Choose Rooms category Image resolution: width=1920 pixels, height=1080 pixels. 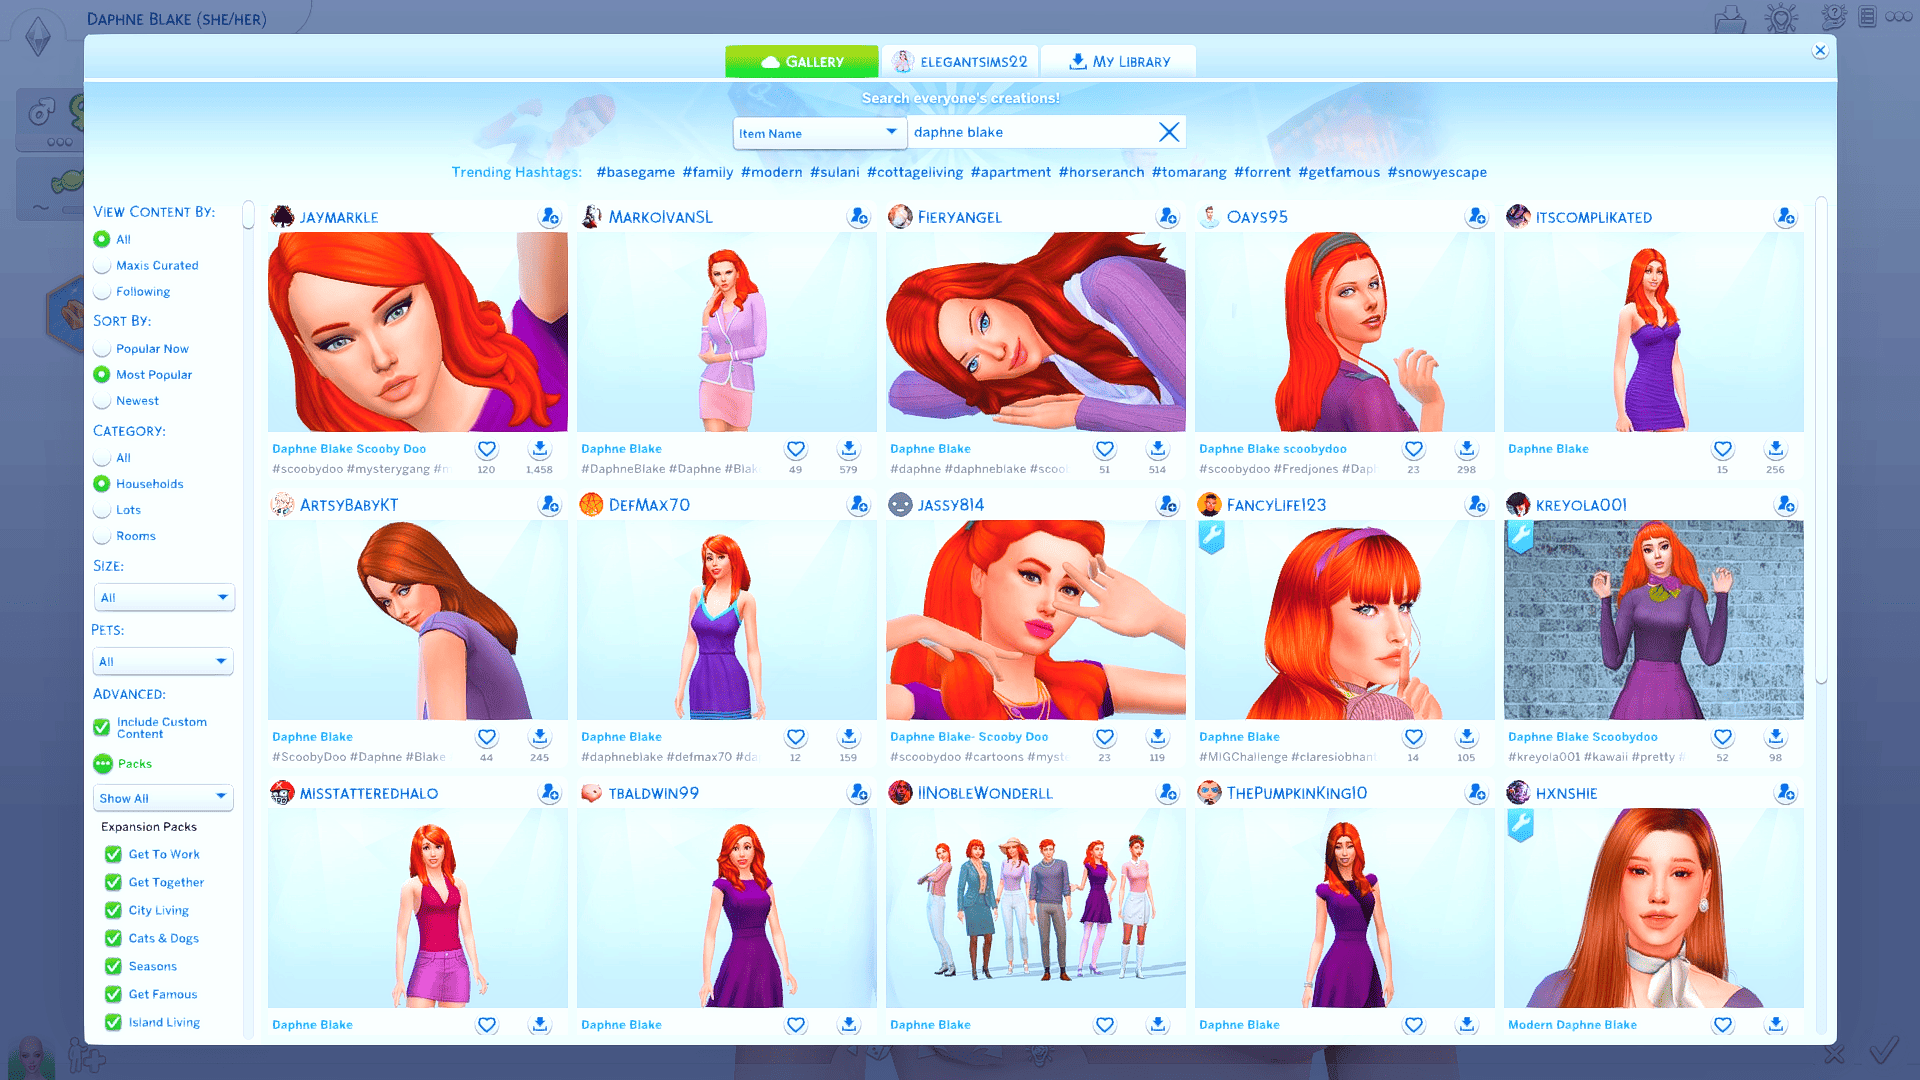click(102, 535)
